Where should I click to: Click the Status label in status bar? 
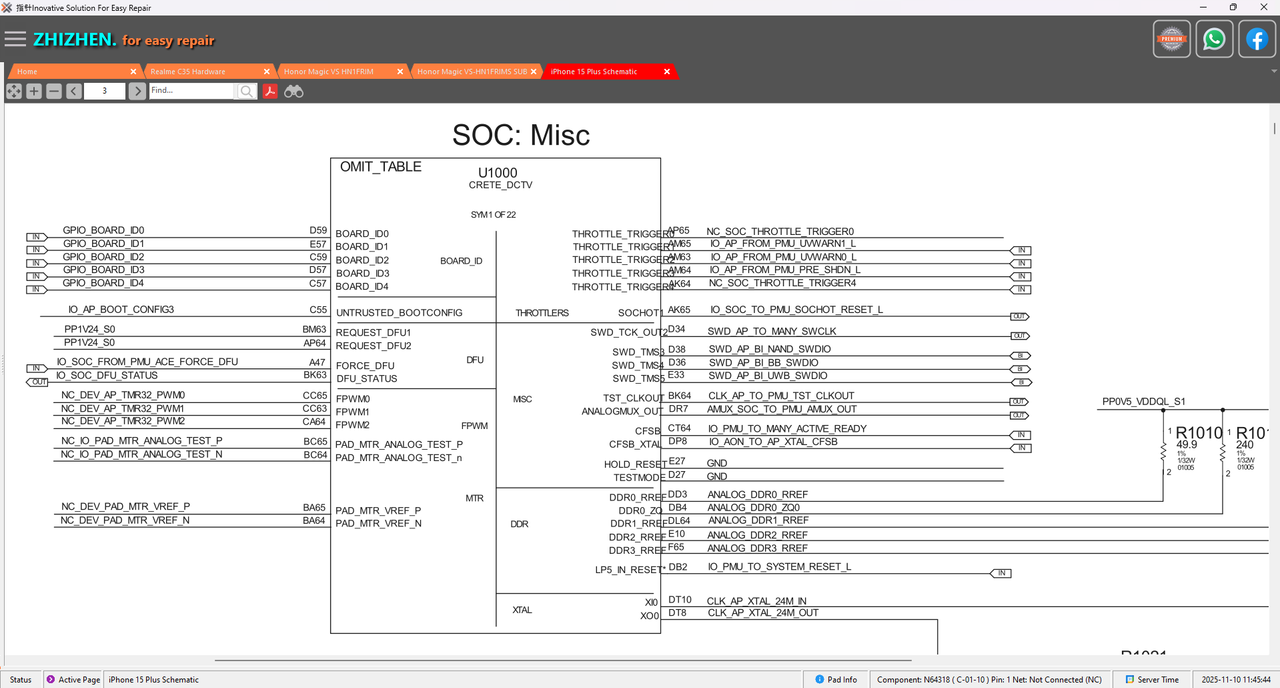click(x=21, y=679)
